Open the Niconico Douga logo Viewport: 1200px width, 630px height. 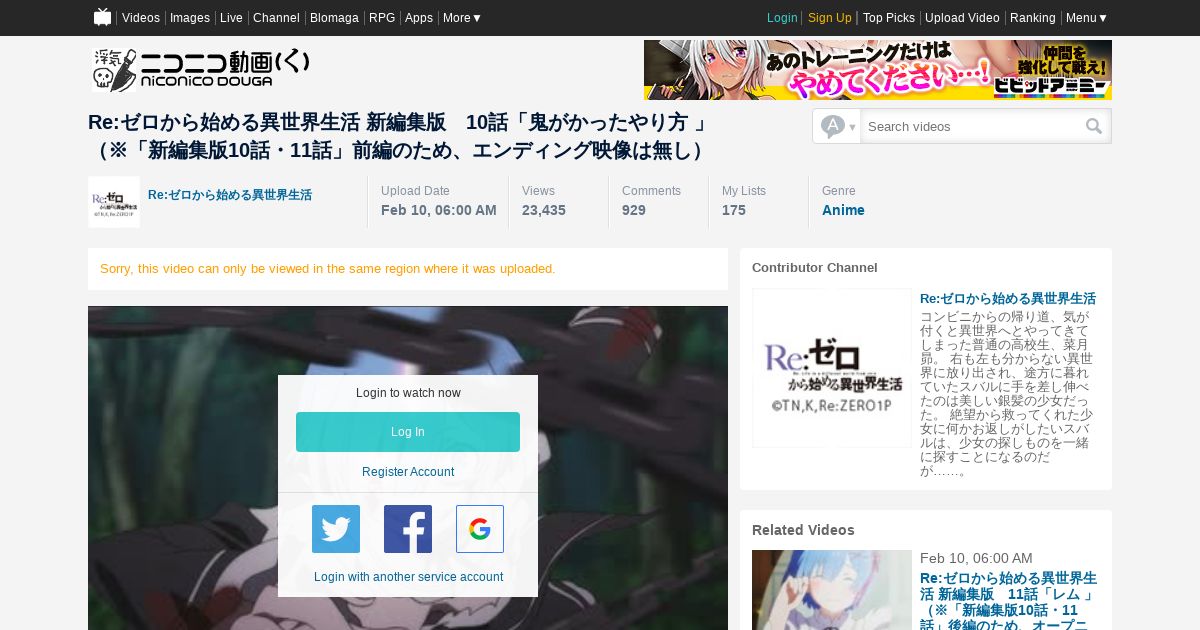[x=201, y=69]
